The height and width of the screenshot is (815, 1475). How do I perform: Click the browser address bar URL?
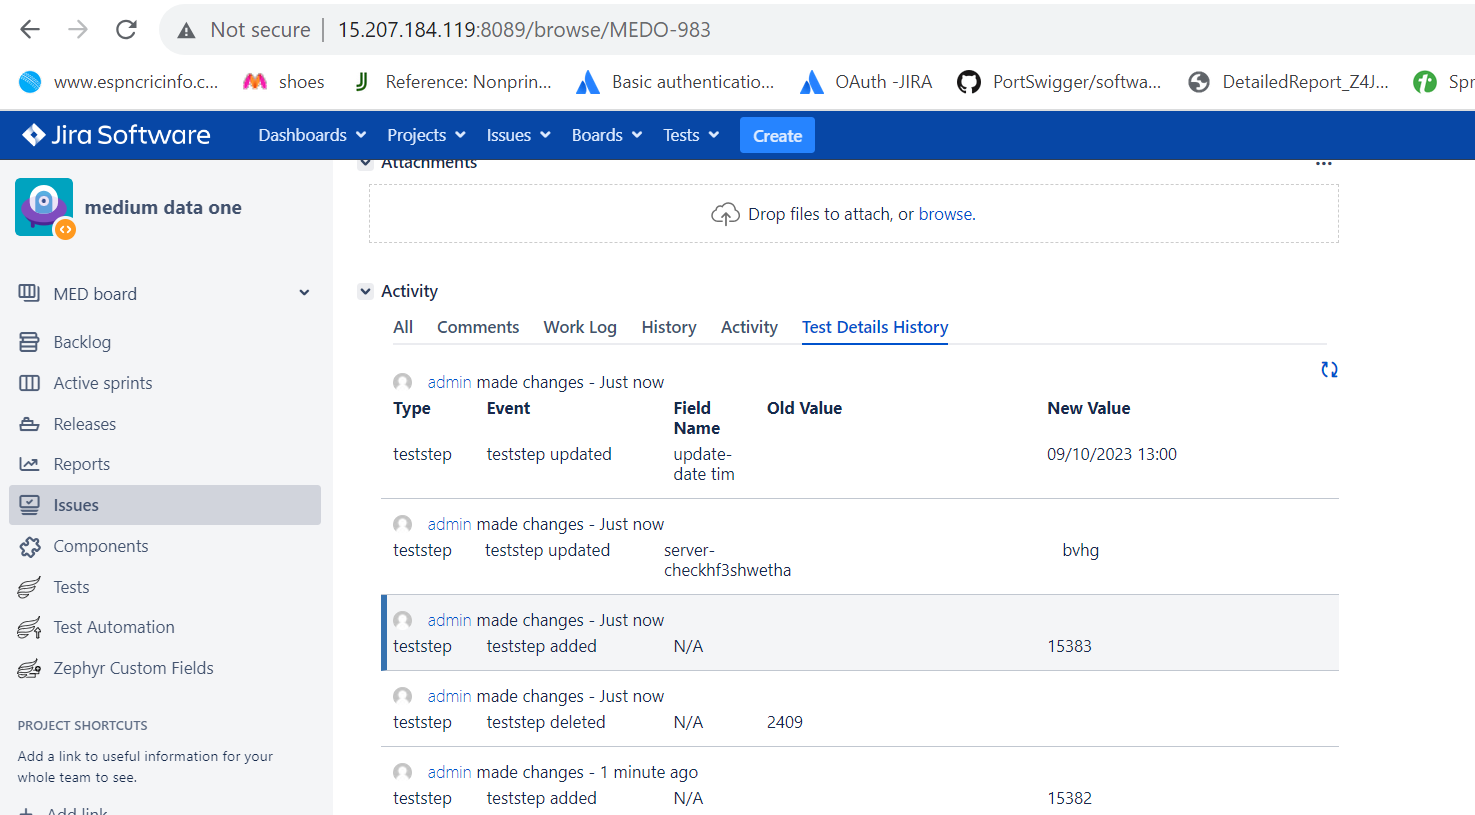point(524,30)
